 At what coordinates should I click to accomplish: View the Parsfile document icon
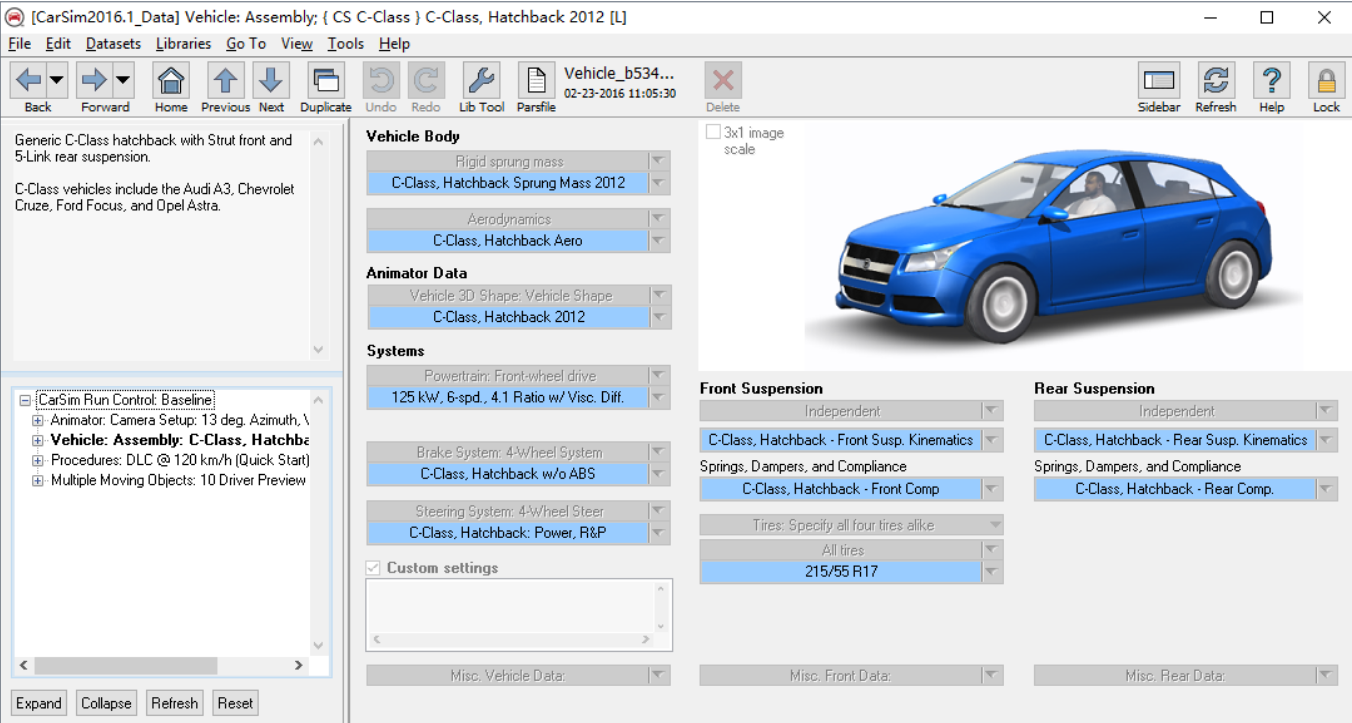(x=536, y=80)
